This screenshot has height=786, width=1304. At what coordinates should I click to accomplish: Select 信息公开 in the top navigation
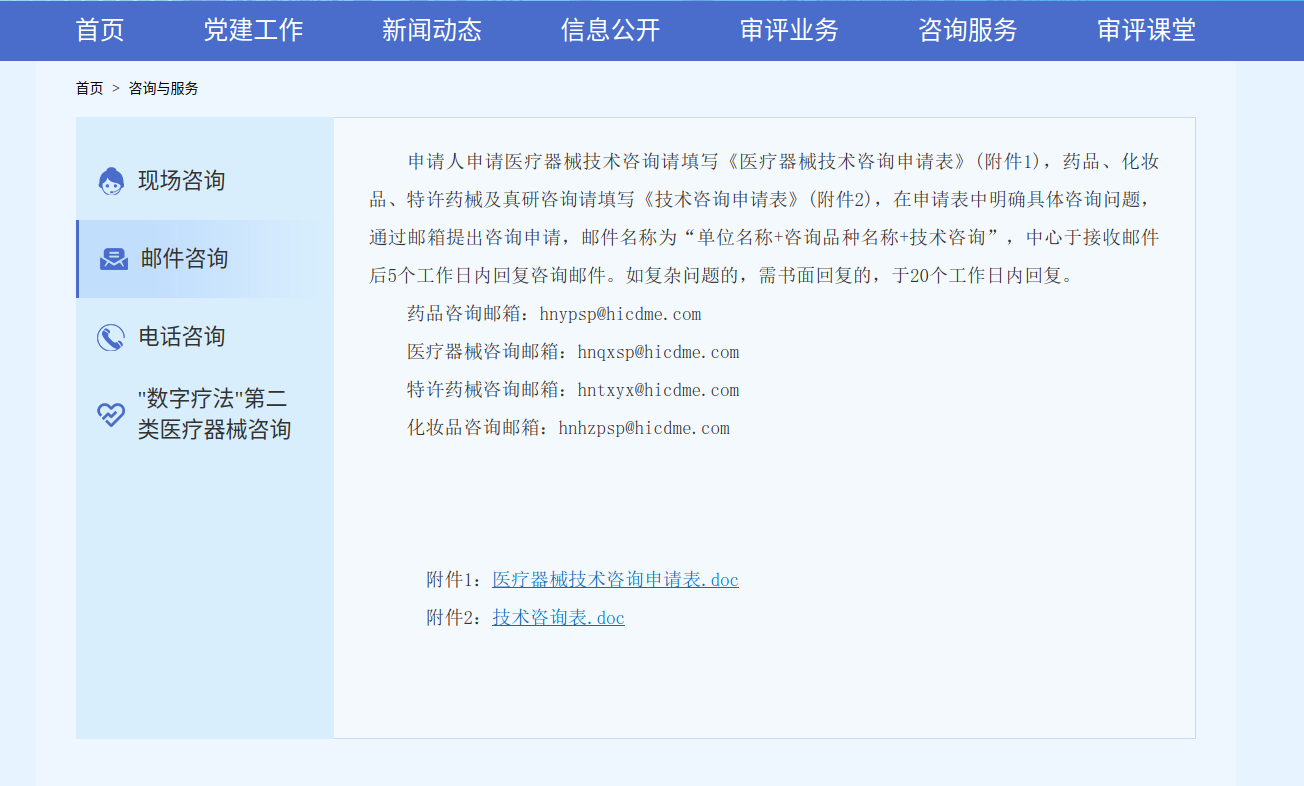point(611,30)
